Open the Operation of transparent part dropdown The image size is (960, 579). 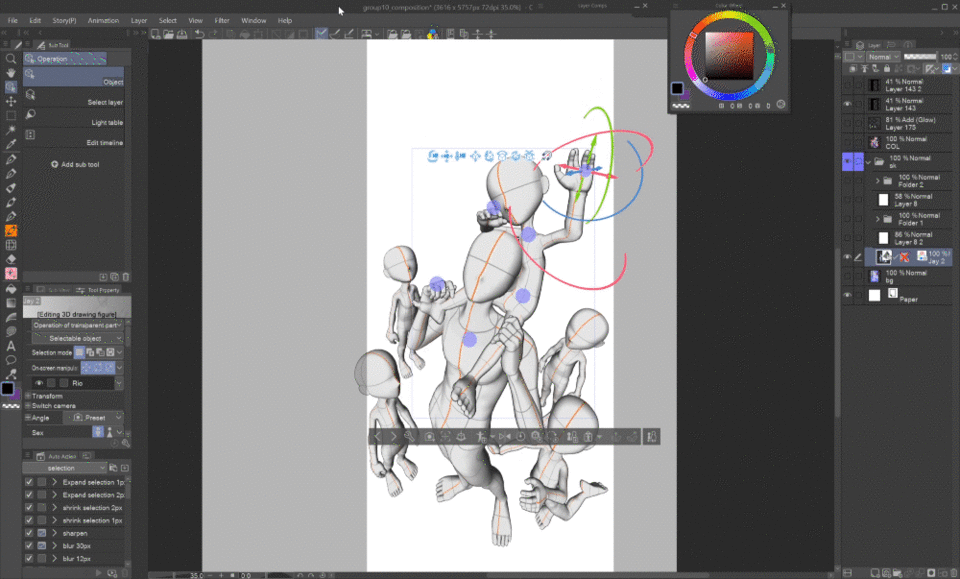tap(77, 325)
